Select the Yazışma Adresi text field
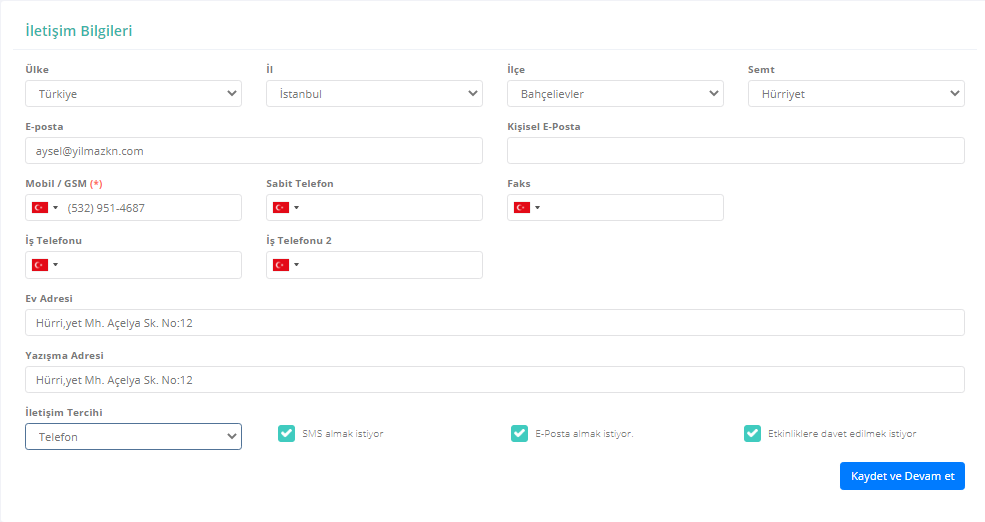This screenshot has width=985, height=522. (x=494, y=380)
